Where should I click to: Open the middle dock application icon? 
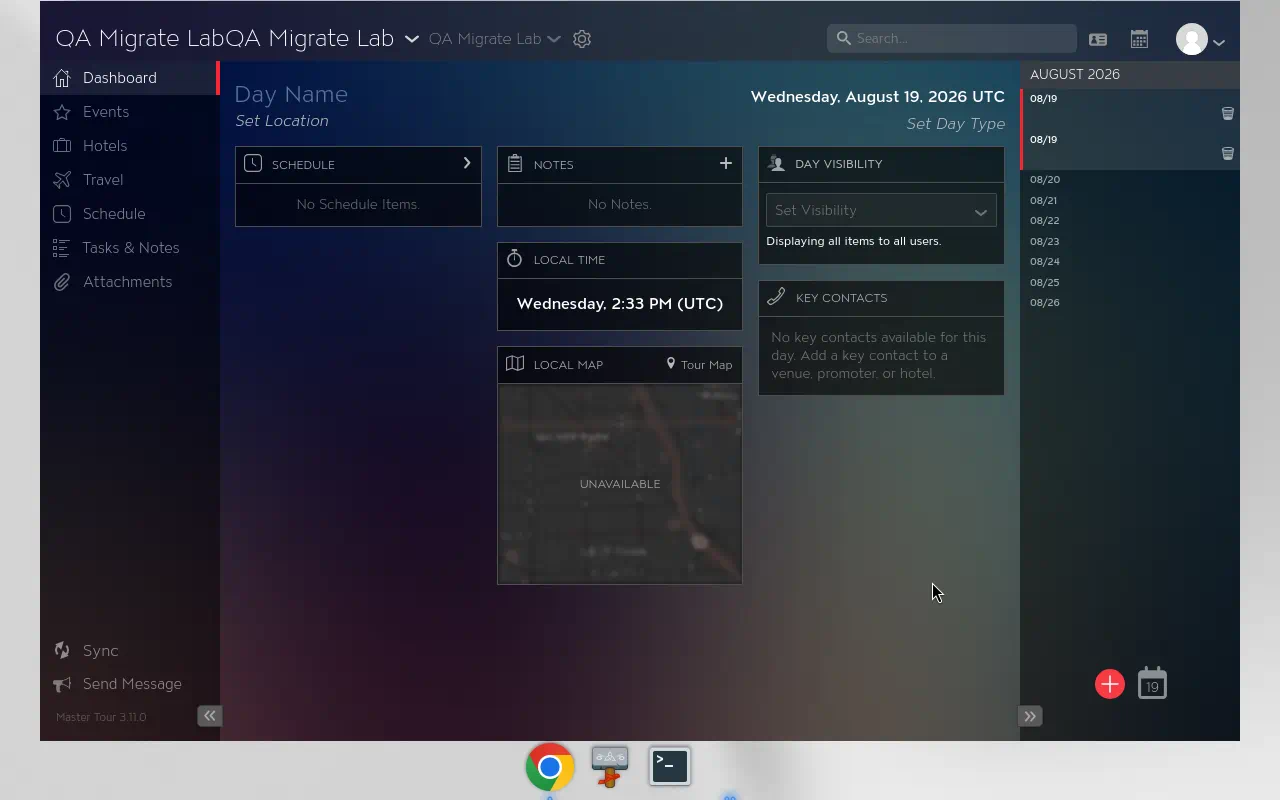[x=609, y=767]
